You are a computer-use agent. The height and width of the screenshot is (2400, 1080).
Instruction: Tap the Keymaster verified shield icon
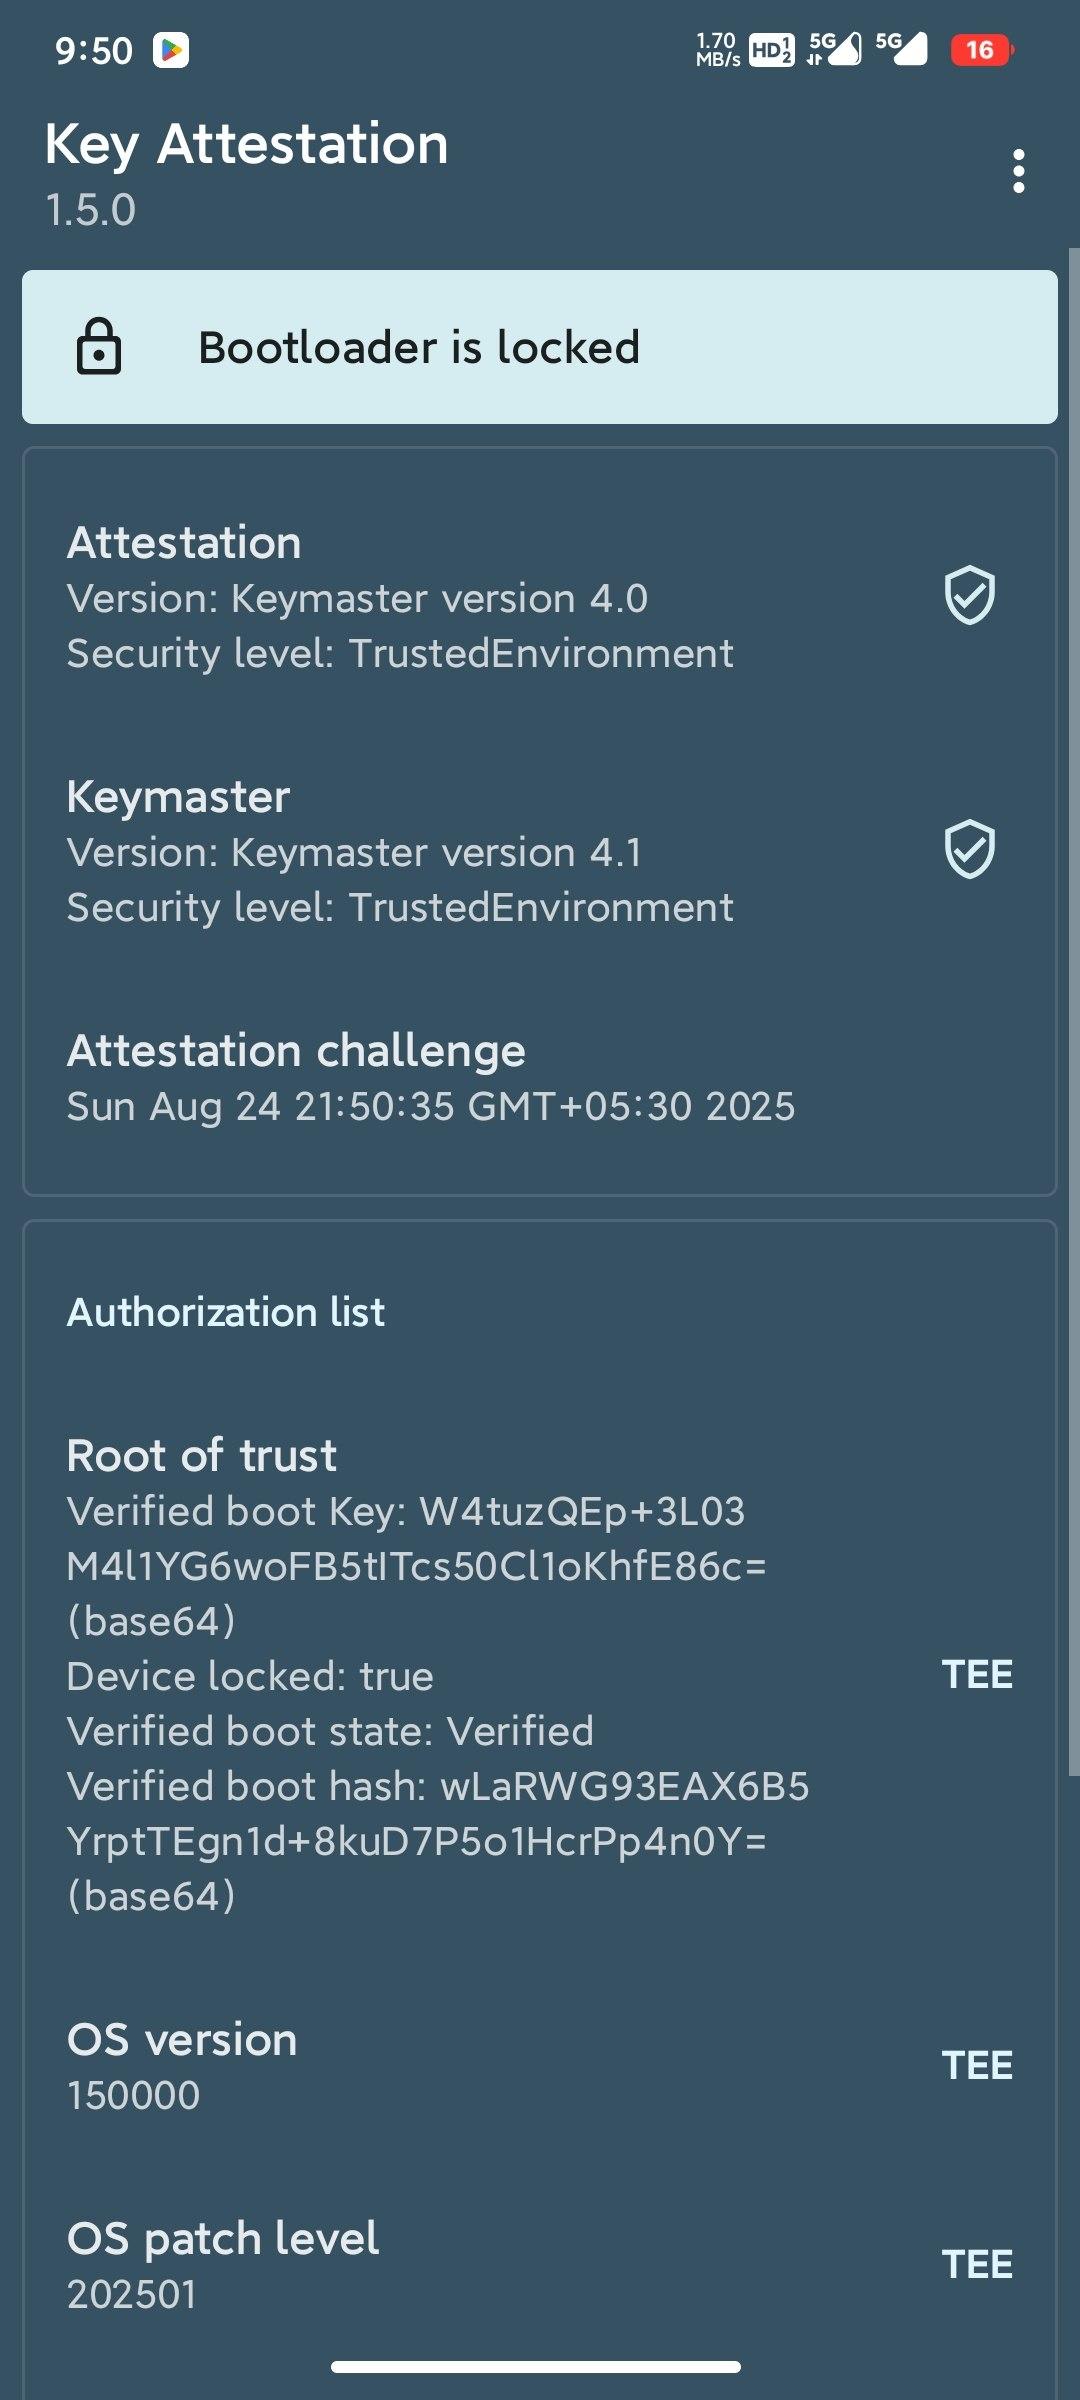click(x=970, y=850)
